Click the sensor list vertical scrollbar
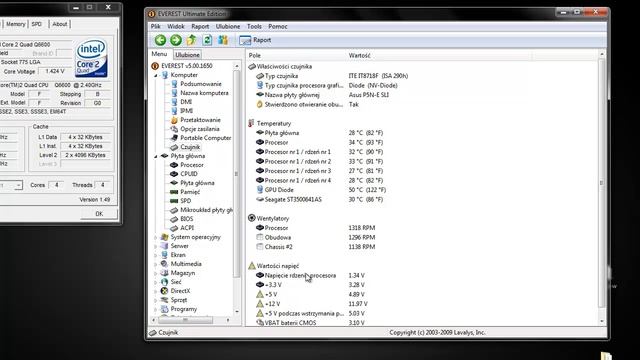The image size is (640, 360). click(x=601, y=183)
